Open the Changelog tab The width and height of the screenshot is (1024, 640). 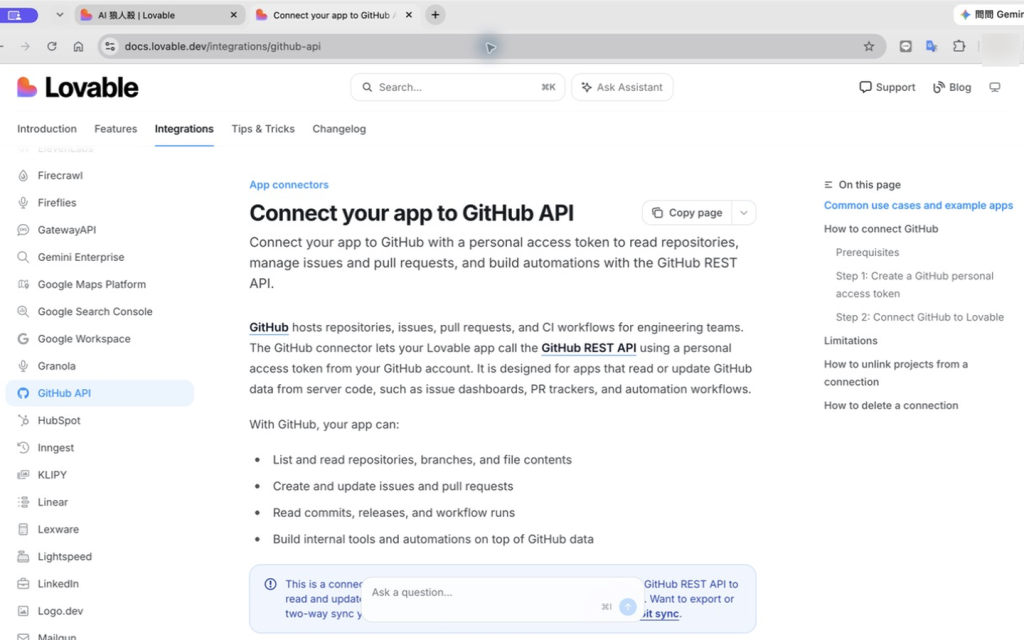click(339, 129)
